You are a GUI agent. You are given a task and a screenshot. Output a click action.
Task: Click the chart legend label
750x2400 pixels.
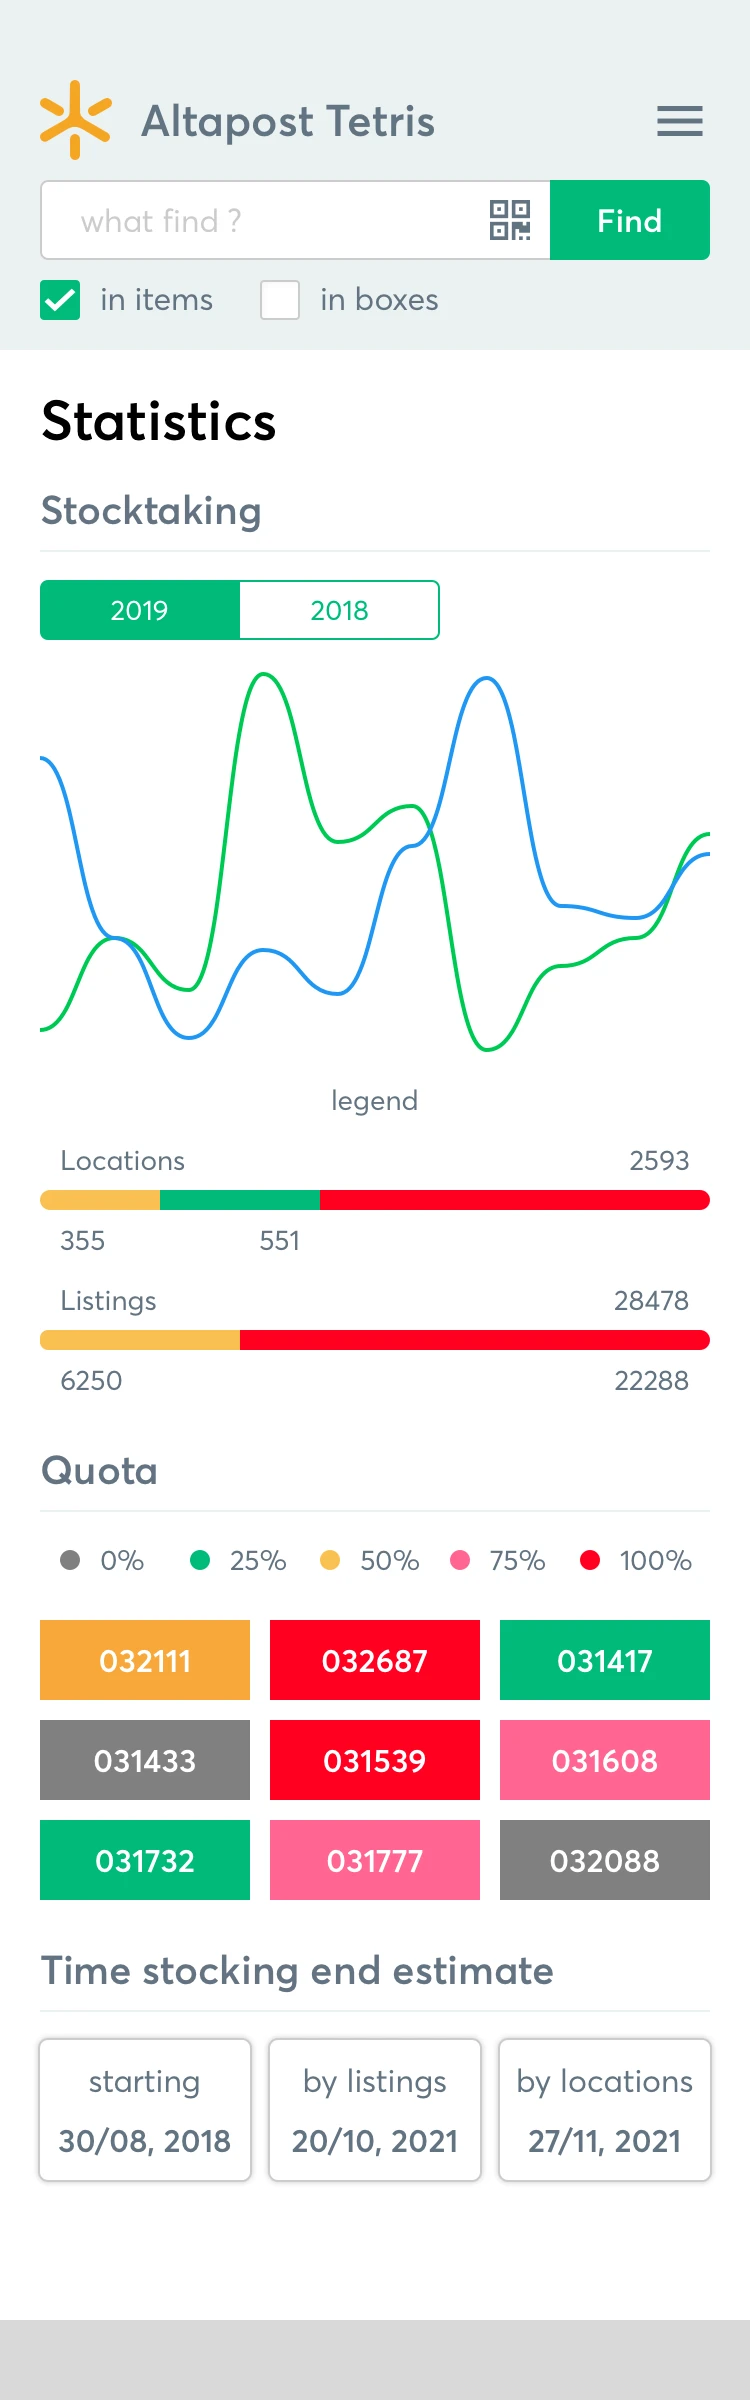375,1100
